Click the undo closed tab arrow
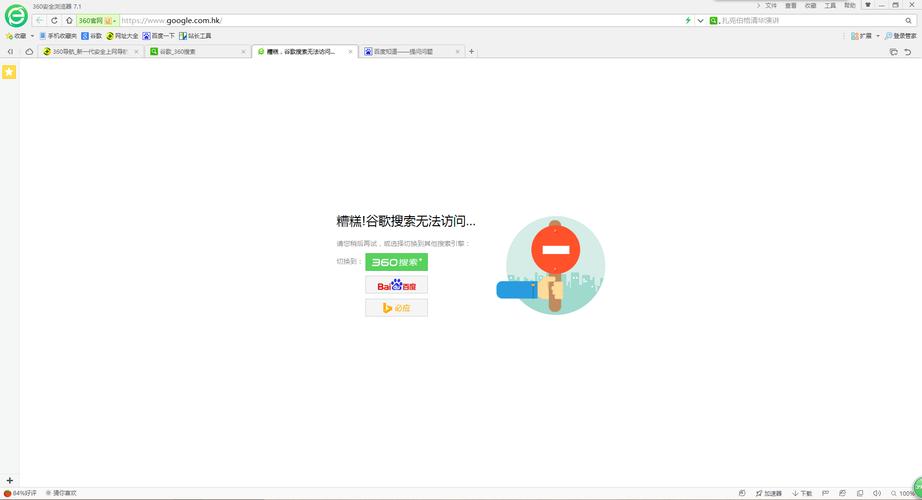This screenshot has height=500, width=922. [908, 52]
